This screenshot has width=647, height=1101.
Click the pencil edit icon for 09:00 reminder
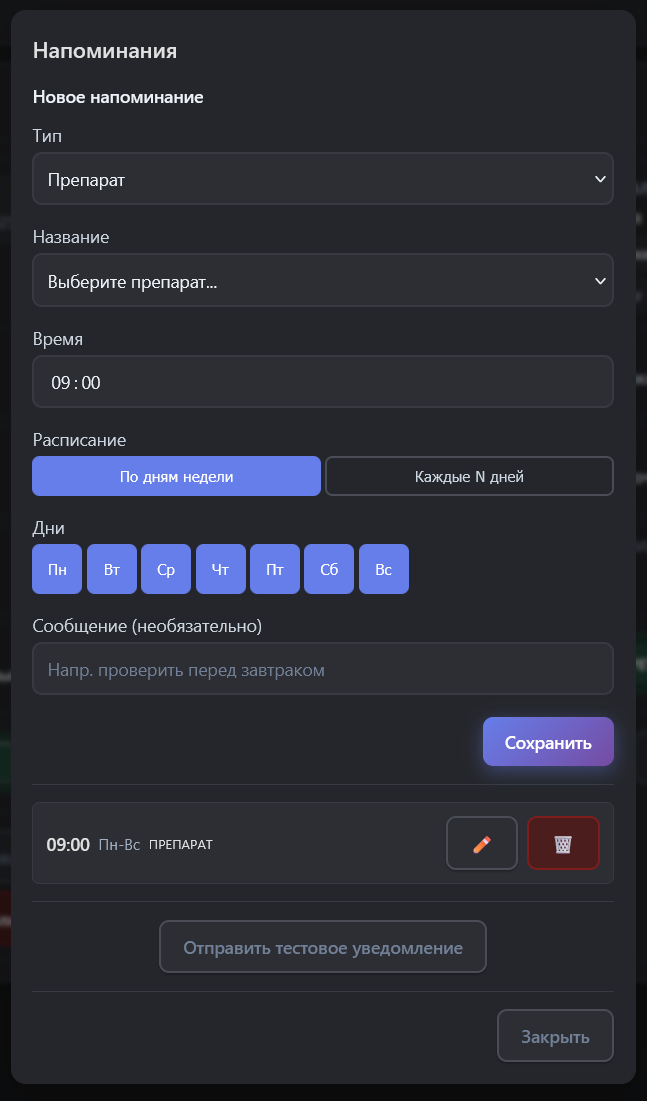click(x=482, y=843)
